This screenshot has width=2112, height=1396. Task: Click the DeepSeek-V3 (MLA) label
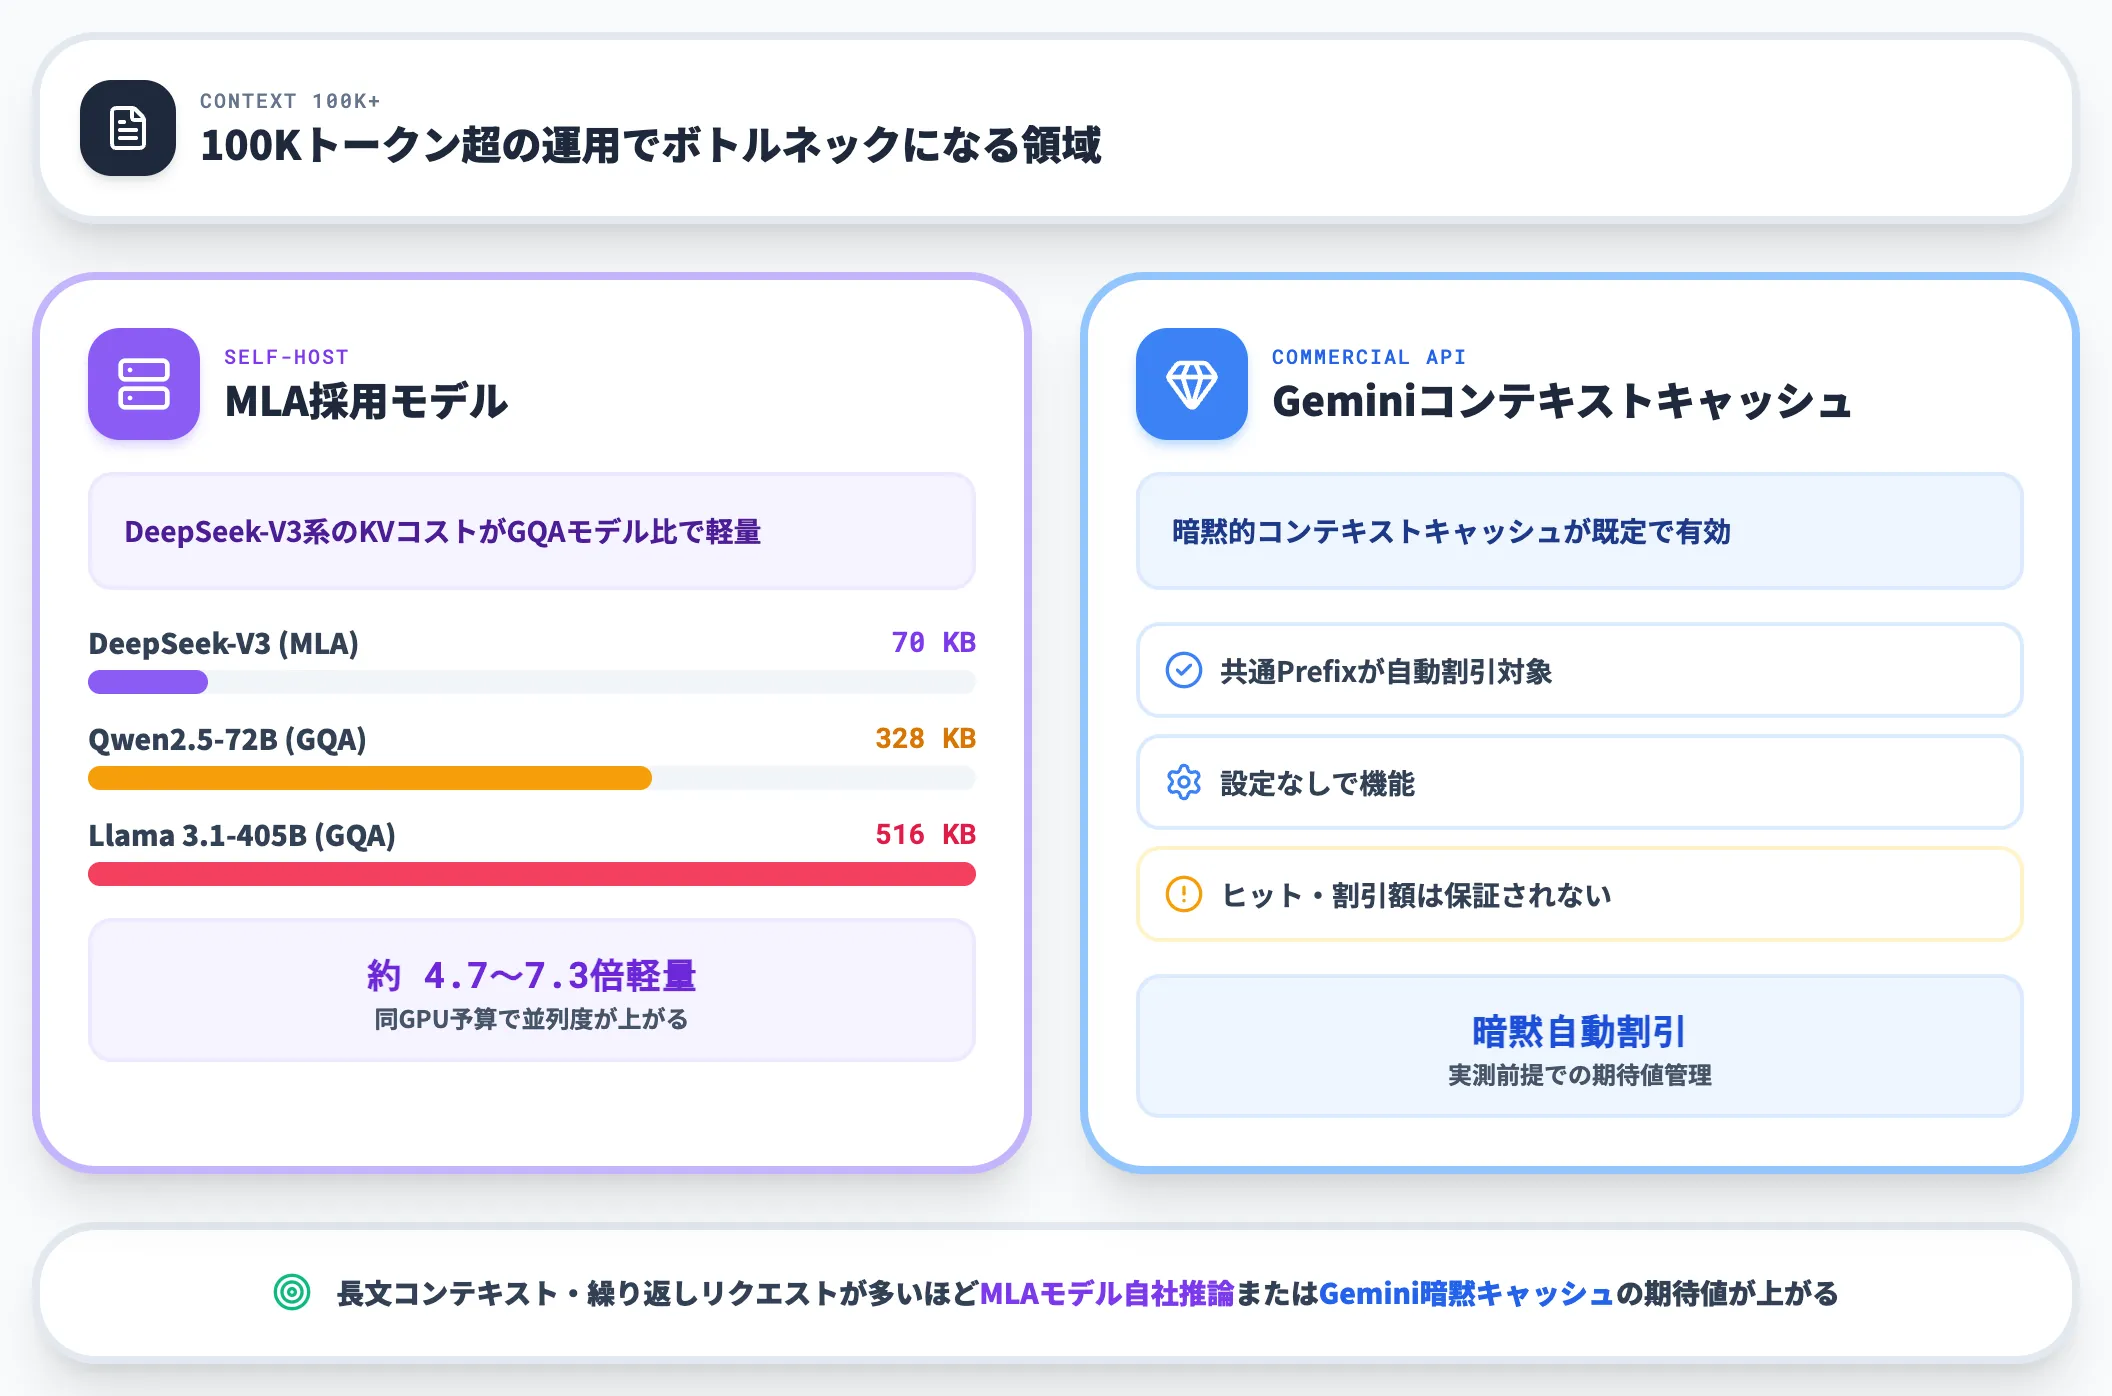tap(224, 643)
